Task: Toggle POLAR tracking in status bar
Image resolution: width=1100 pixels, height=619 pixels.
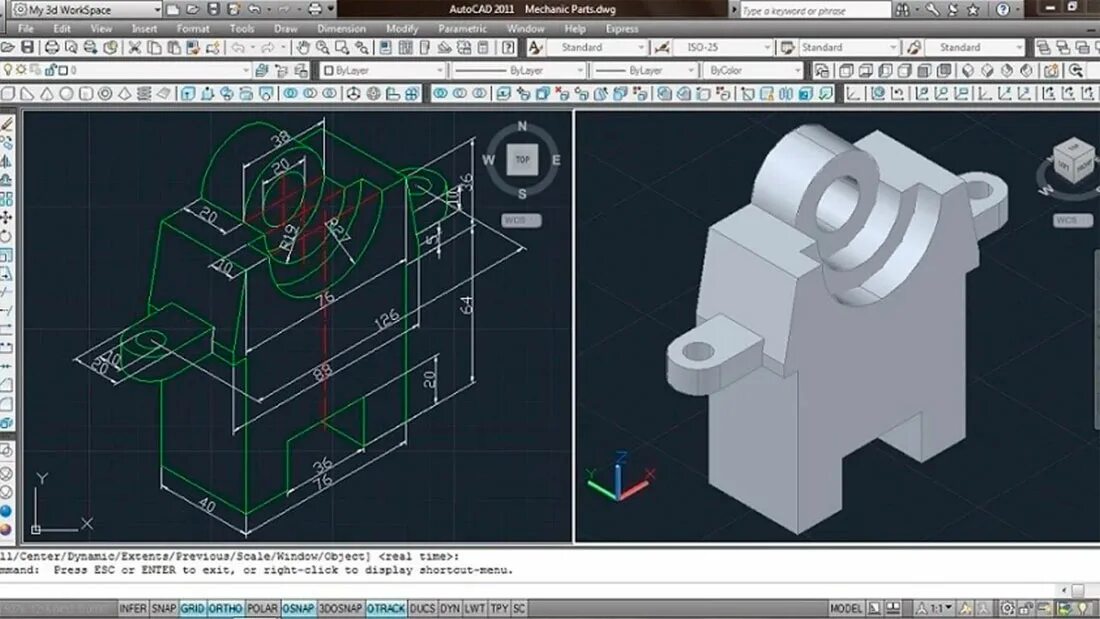Action: (262, 608)
